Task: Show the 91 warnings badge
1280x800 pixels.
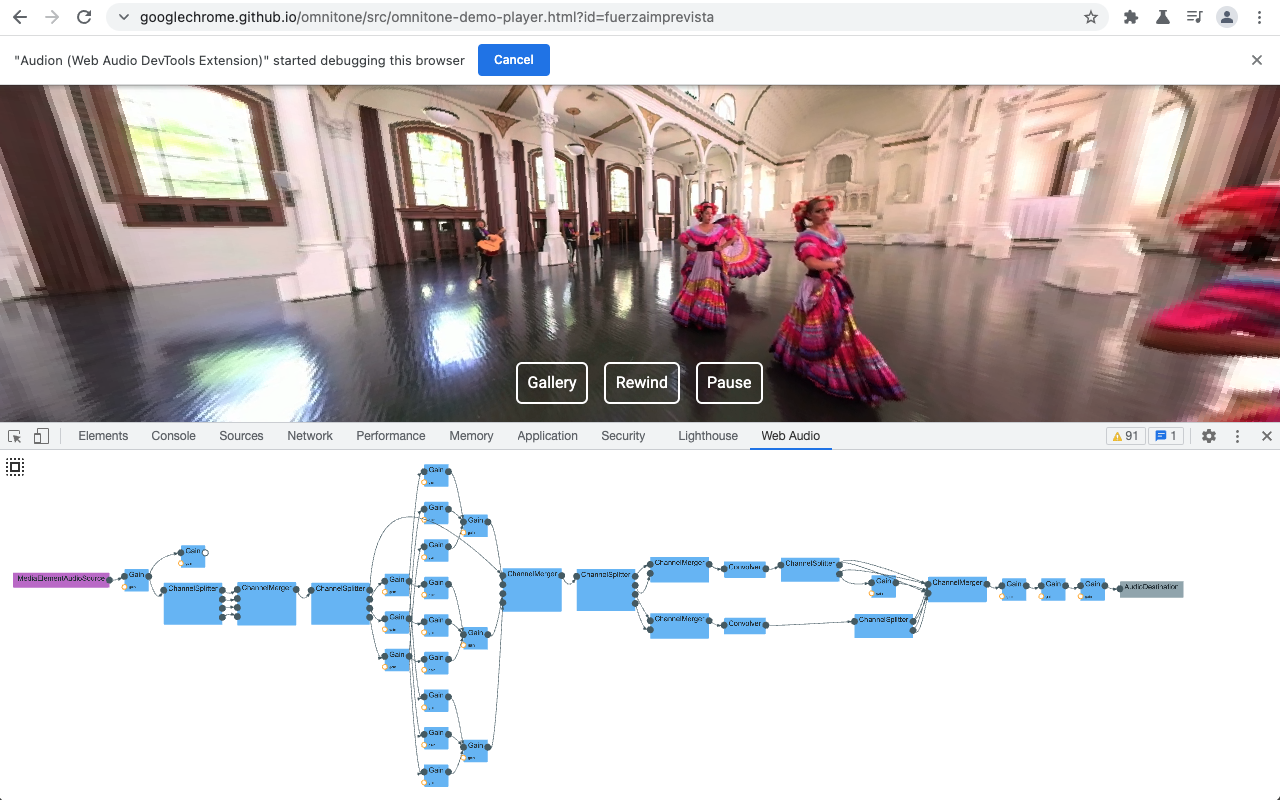Action: (x=1125, y=436)
